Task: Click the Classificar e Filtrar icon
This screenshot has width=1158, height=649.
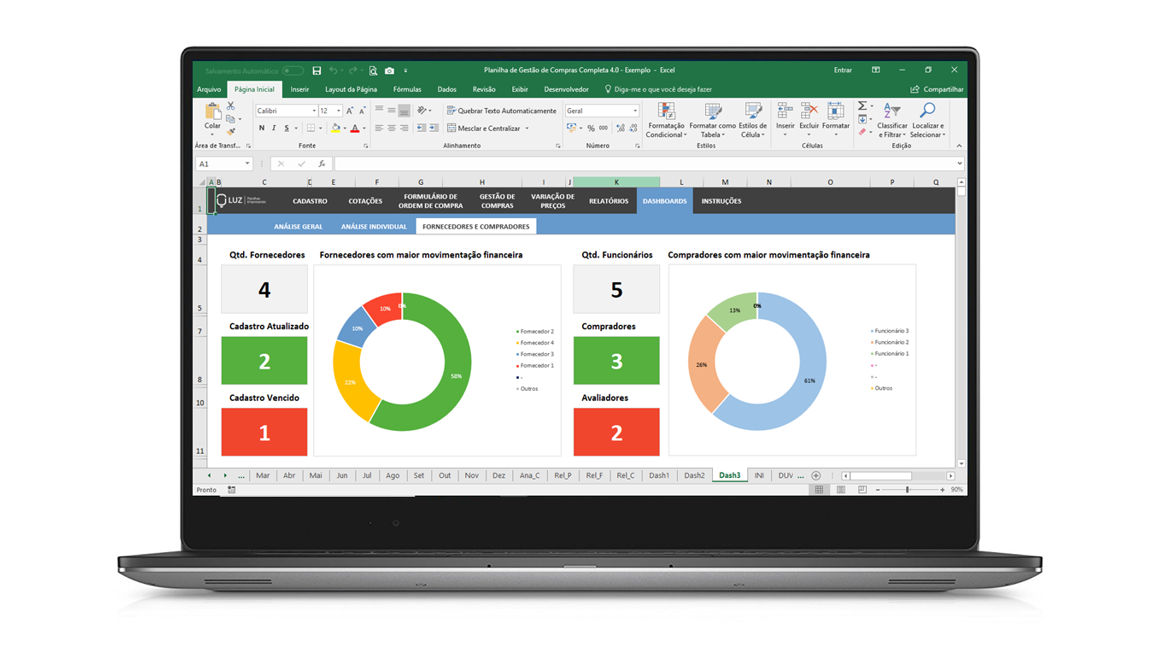Action: click(891, 111)
